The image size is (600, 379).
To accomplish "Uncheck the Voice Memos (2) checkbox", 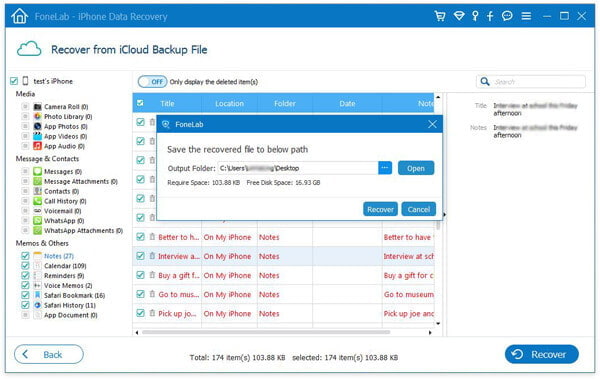I will 25,286.
